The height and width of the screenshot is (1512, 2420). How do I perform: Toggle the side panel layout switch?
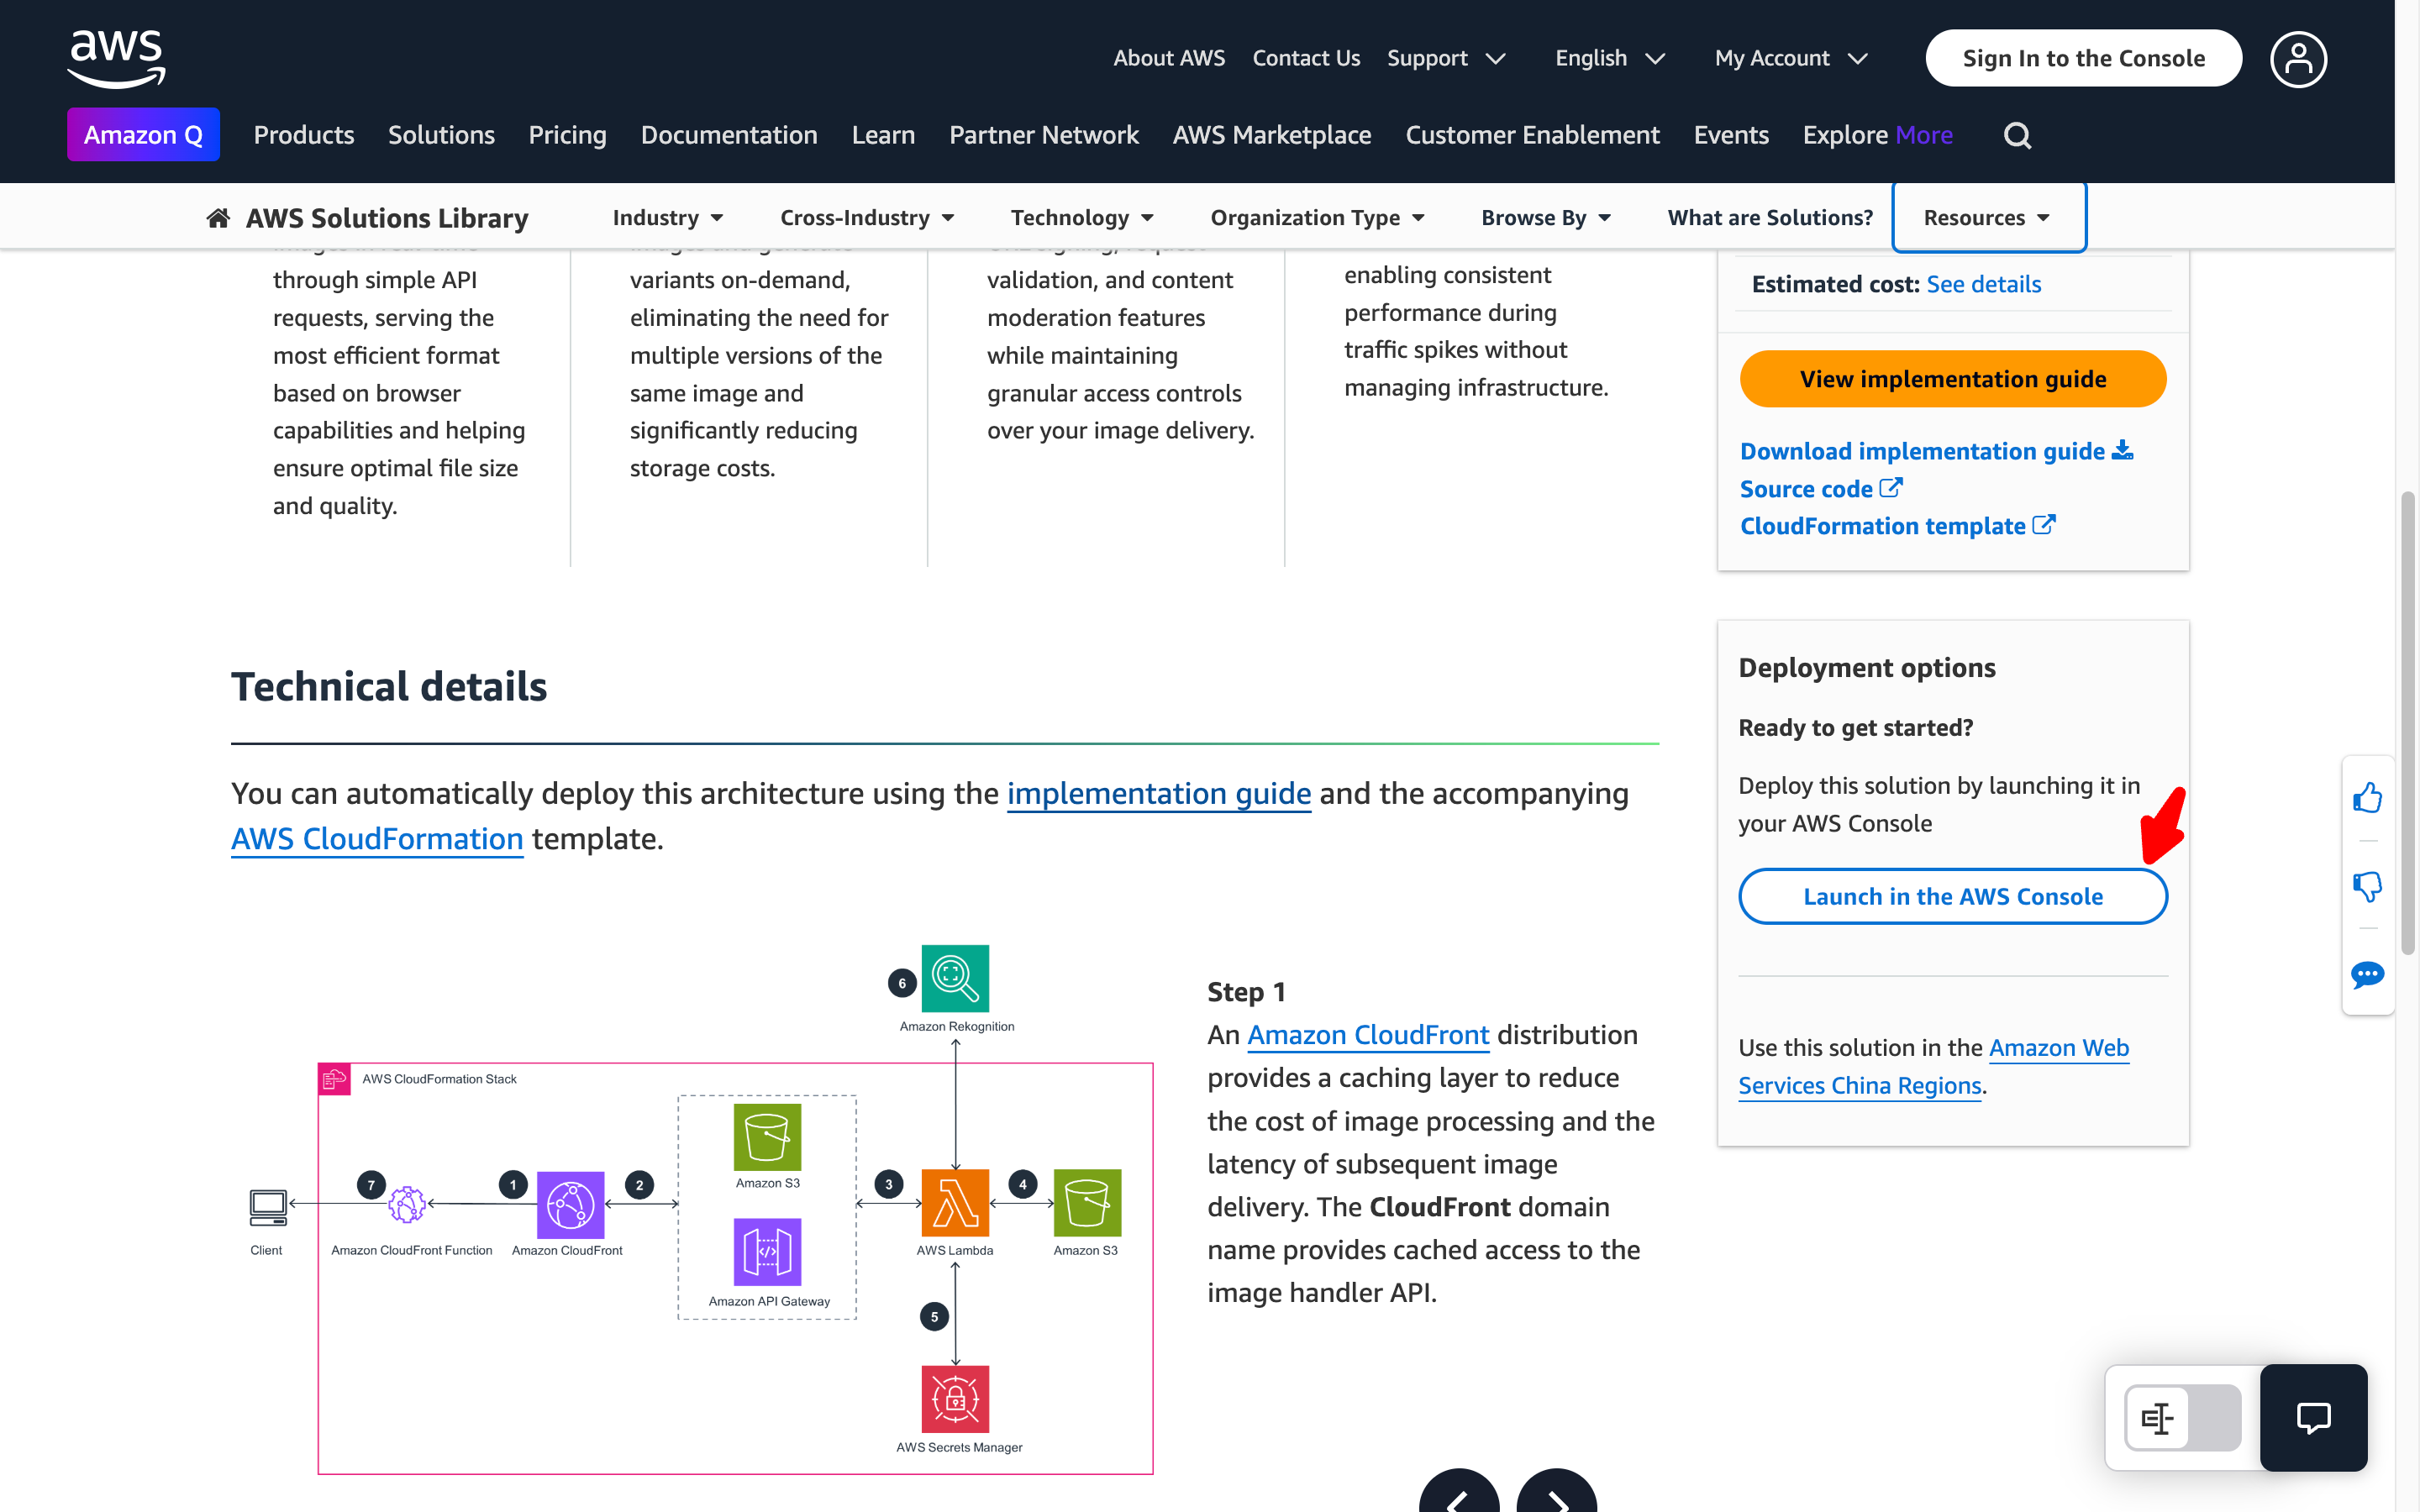[x=2182, y=1417]
